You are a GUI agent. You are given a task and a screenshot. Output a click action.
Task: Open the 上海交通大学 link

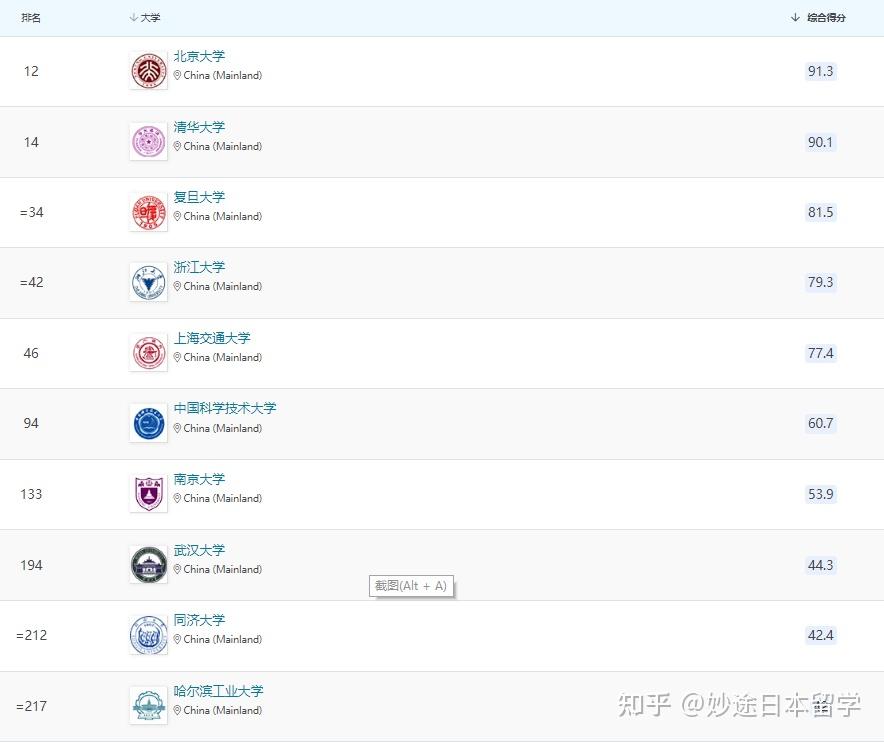tap(212, 338)
